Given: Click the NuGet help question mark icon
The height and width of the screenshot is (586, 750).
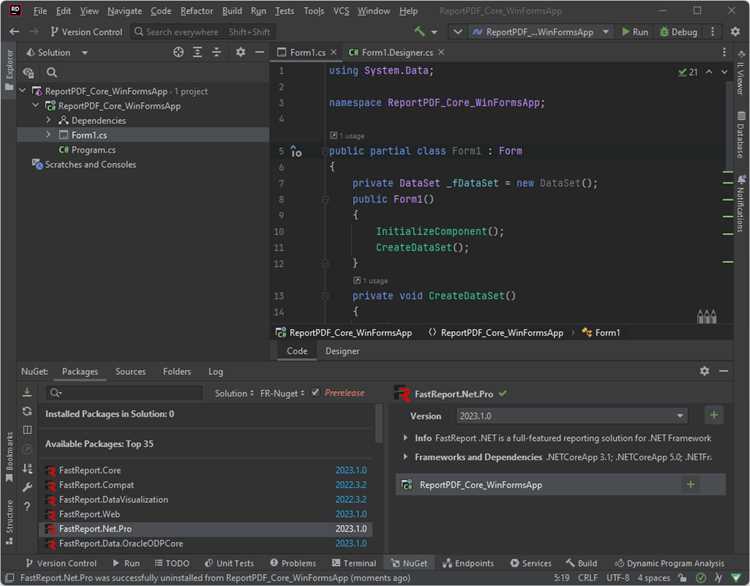Looking at the screenshot, I should click(x=27, y=506).
